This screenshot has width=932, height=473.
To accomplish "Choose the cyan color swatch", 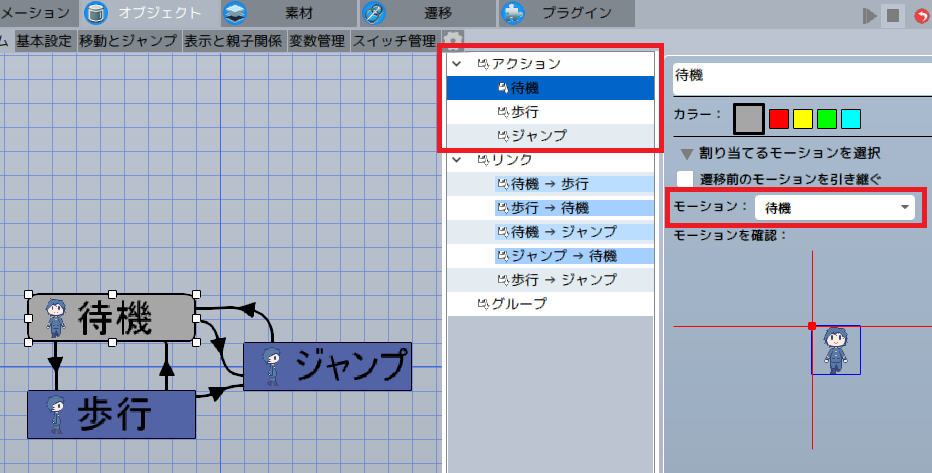I will coord(851,119).
